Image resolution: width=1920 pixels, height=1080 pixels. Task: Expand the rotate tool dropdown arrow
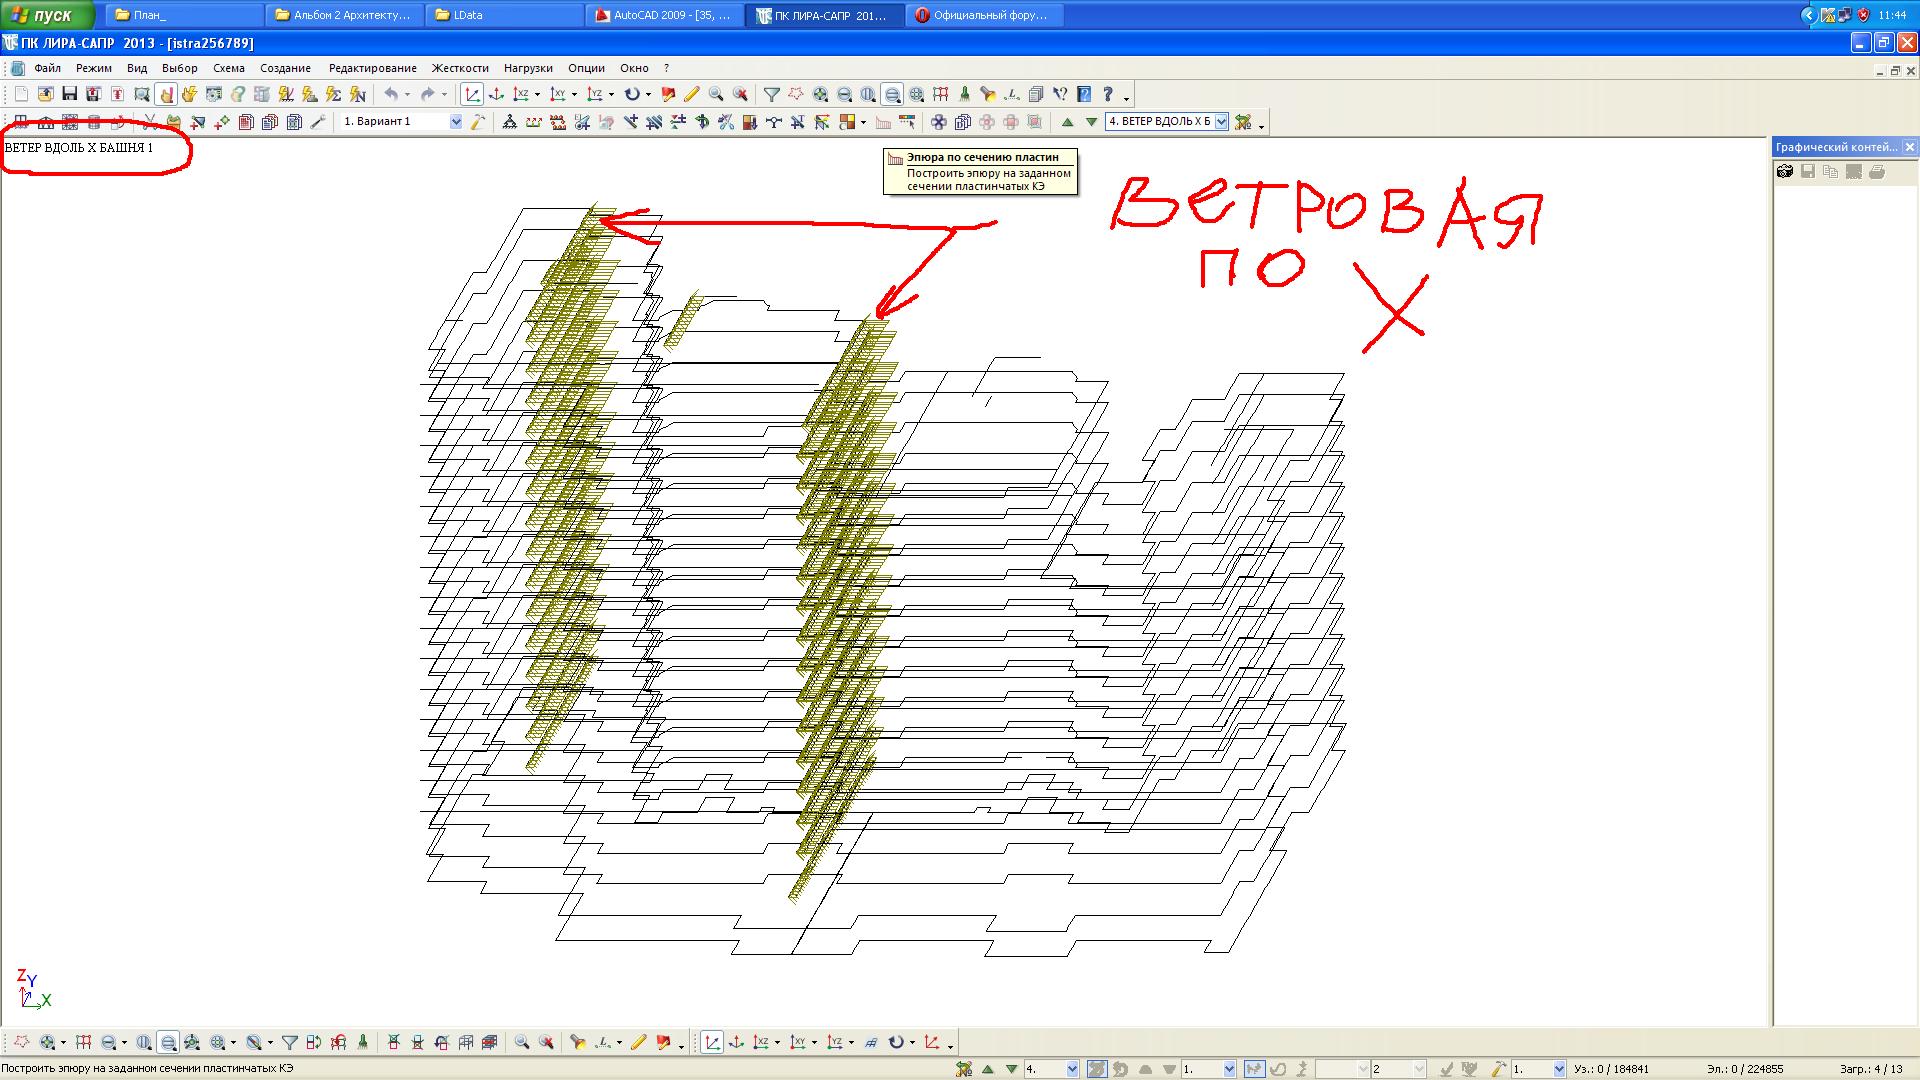tap(648, 95)
